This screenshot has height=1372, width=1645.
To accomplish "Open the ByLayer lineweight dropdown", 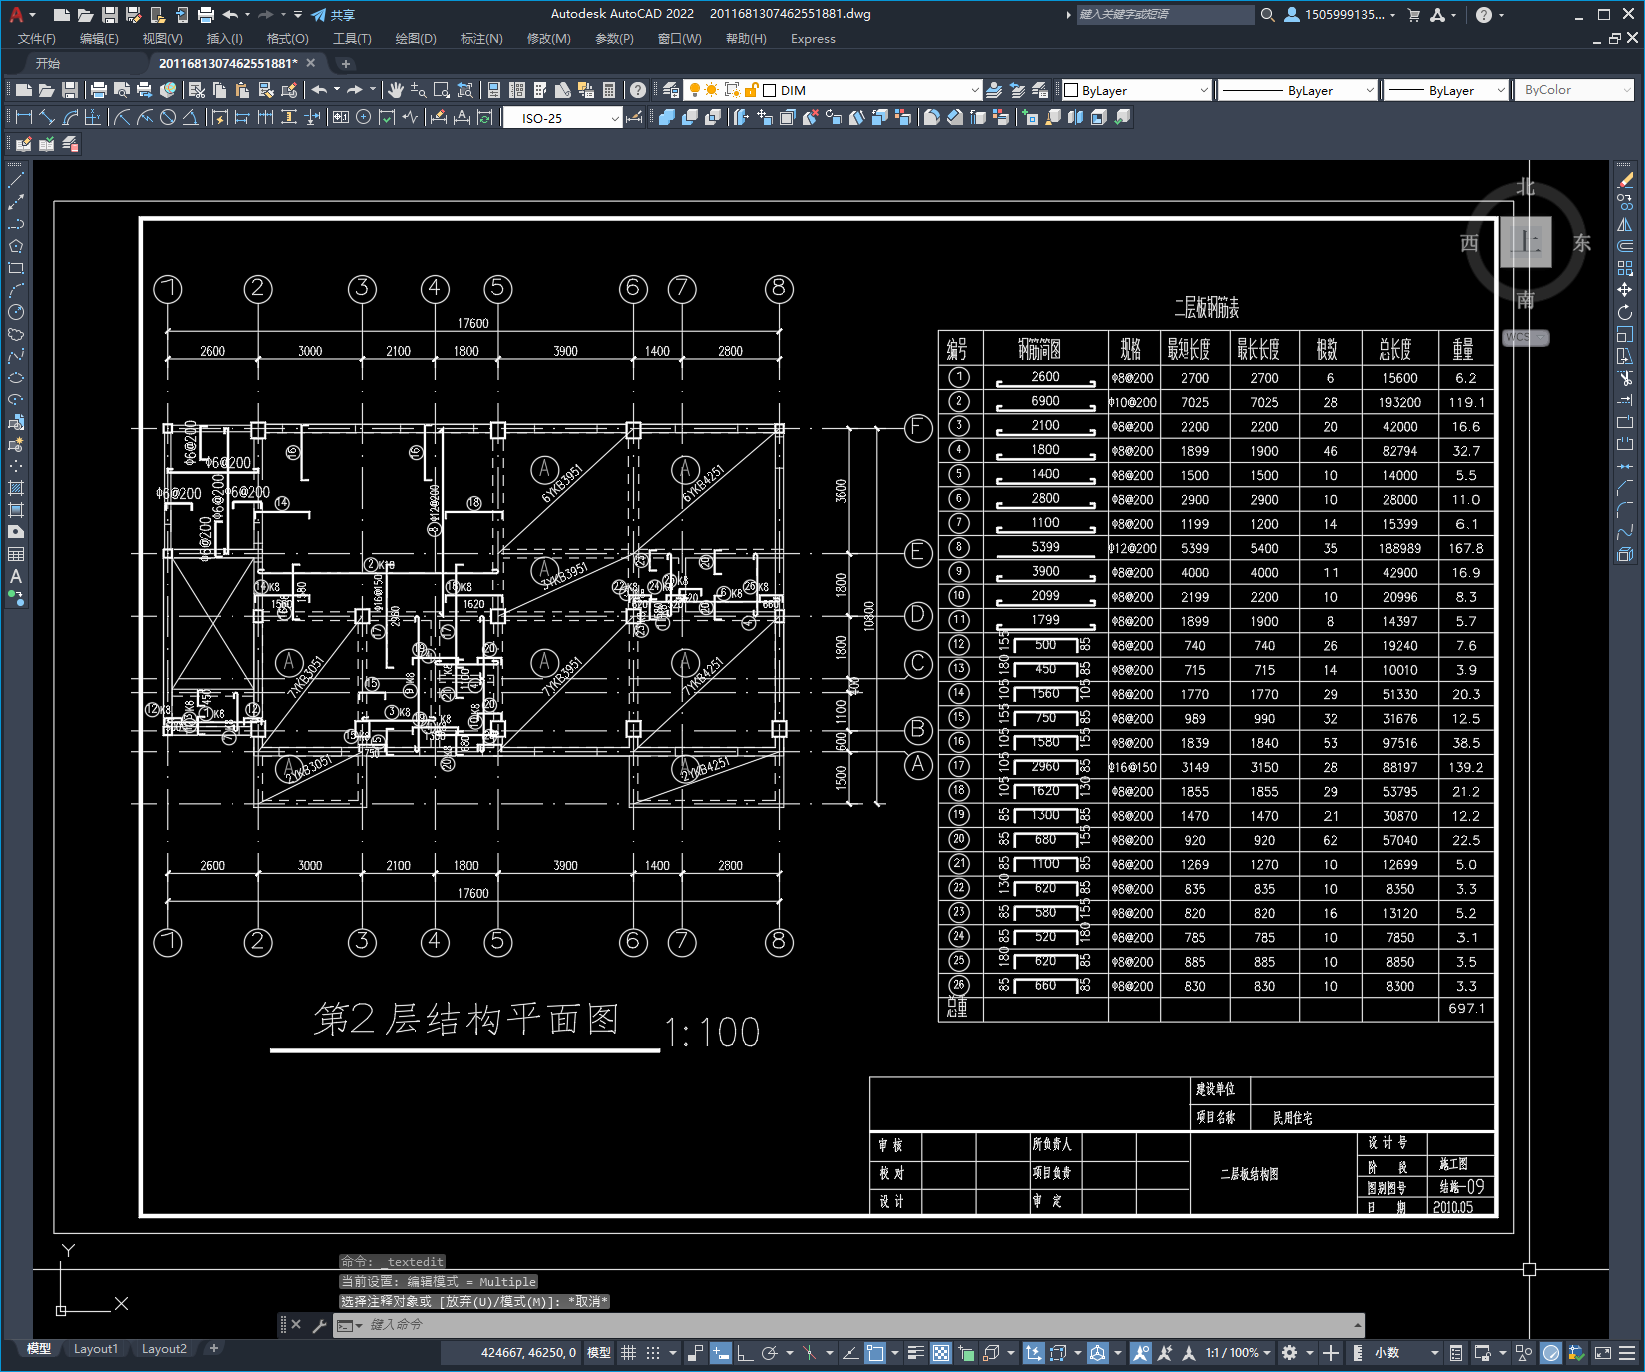I will coord(1500,90).
